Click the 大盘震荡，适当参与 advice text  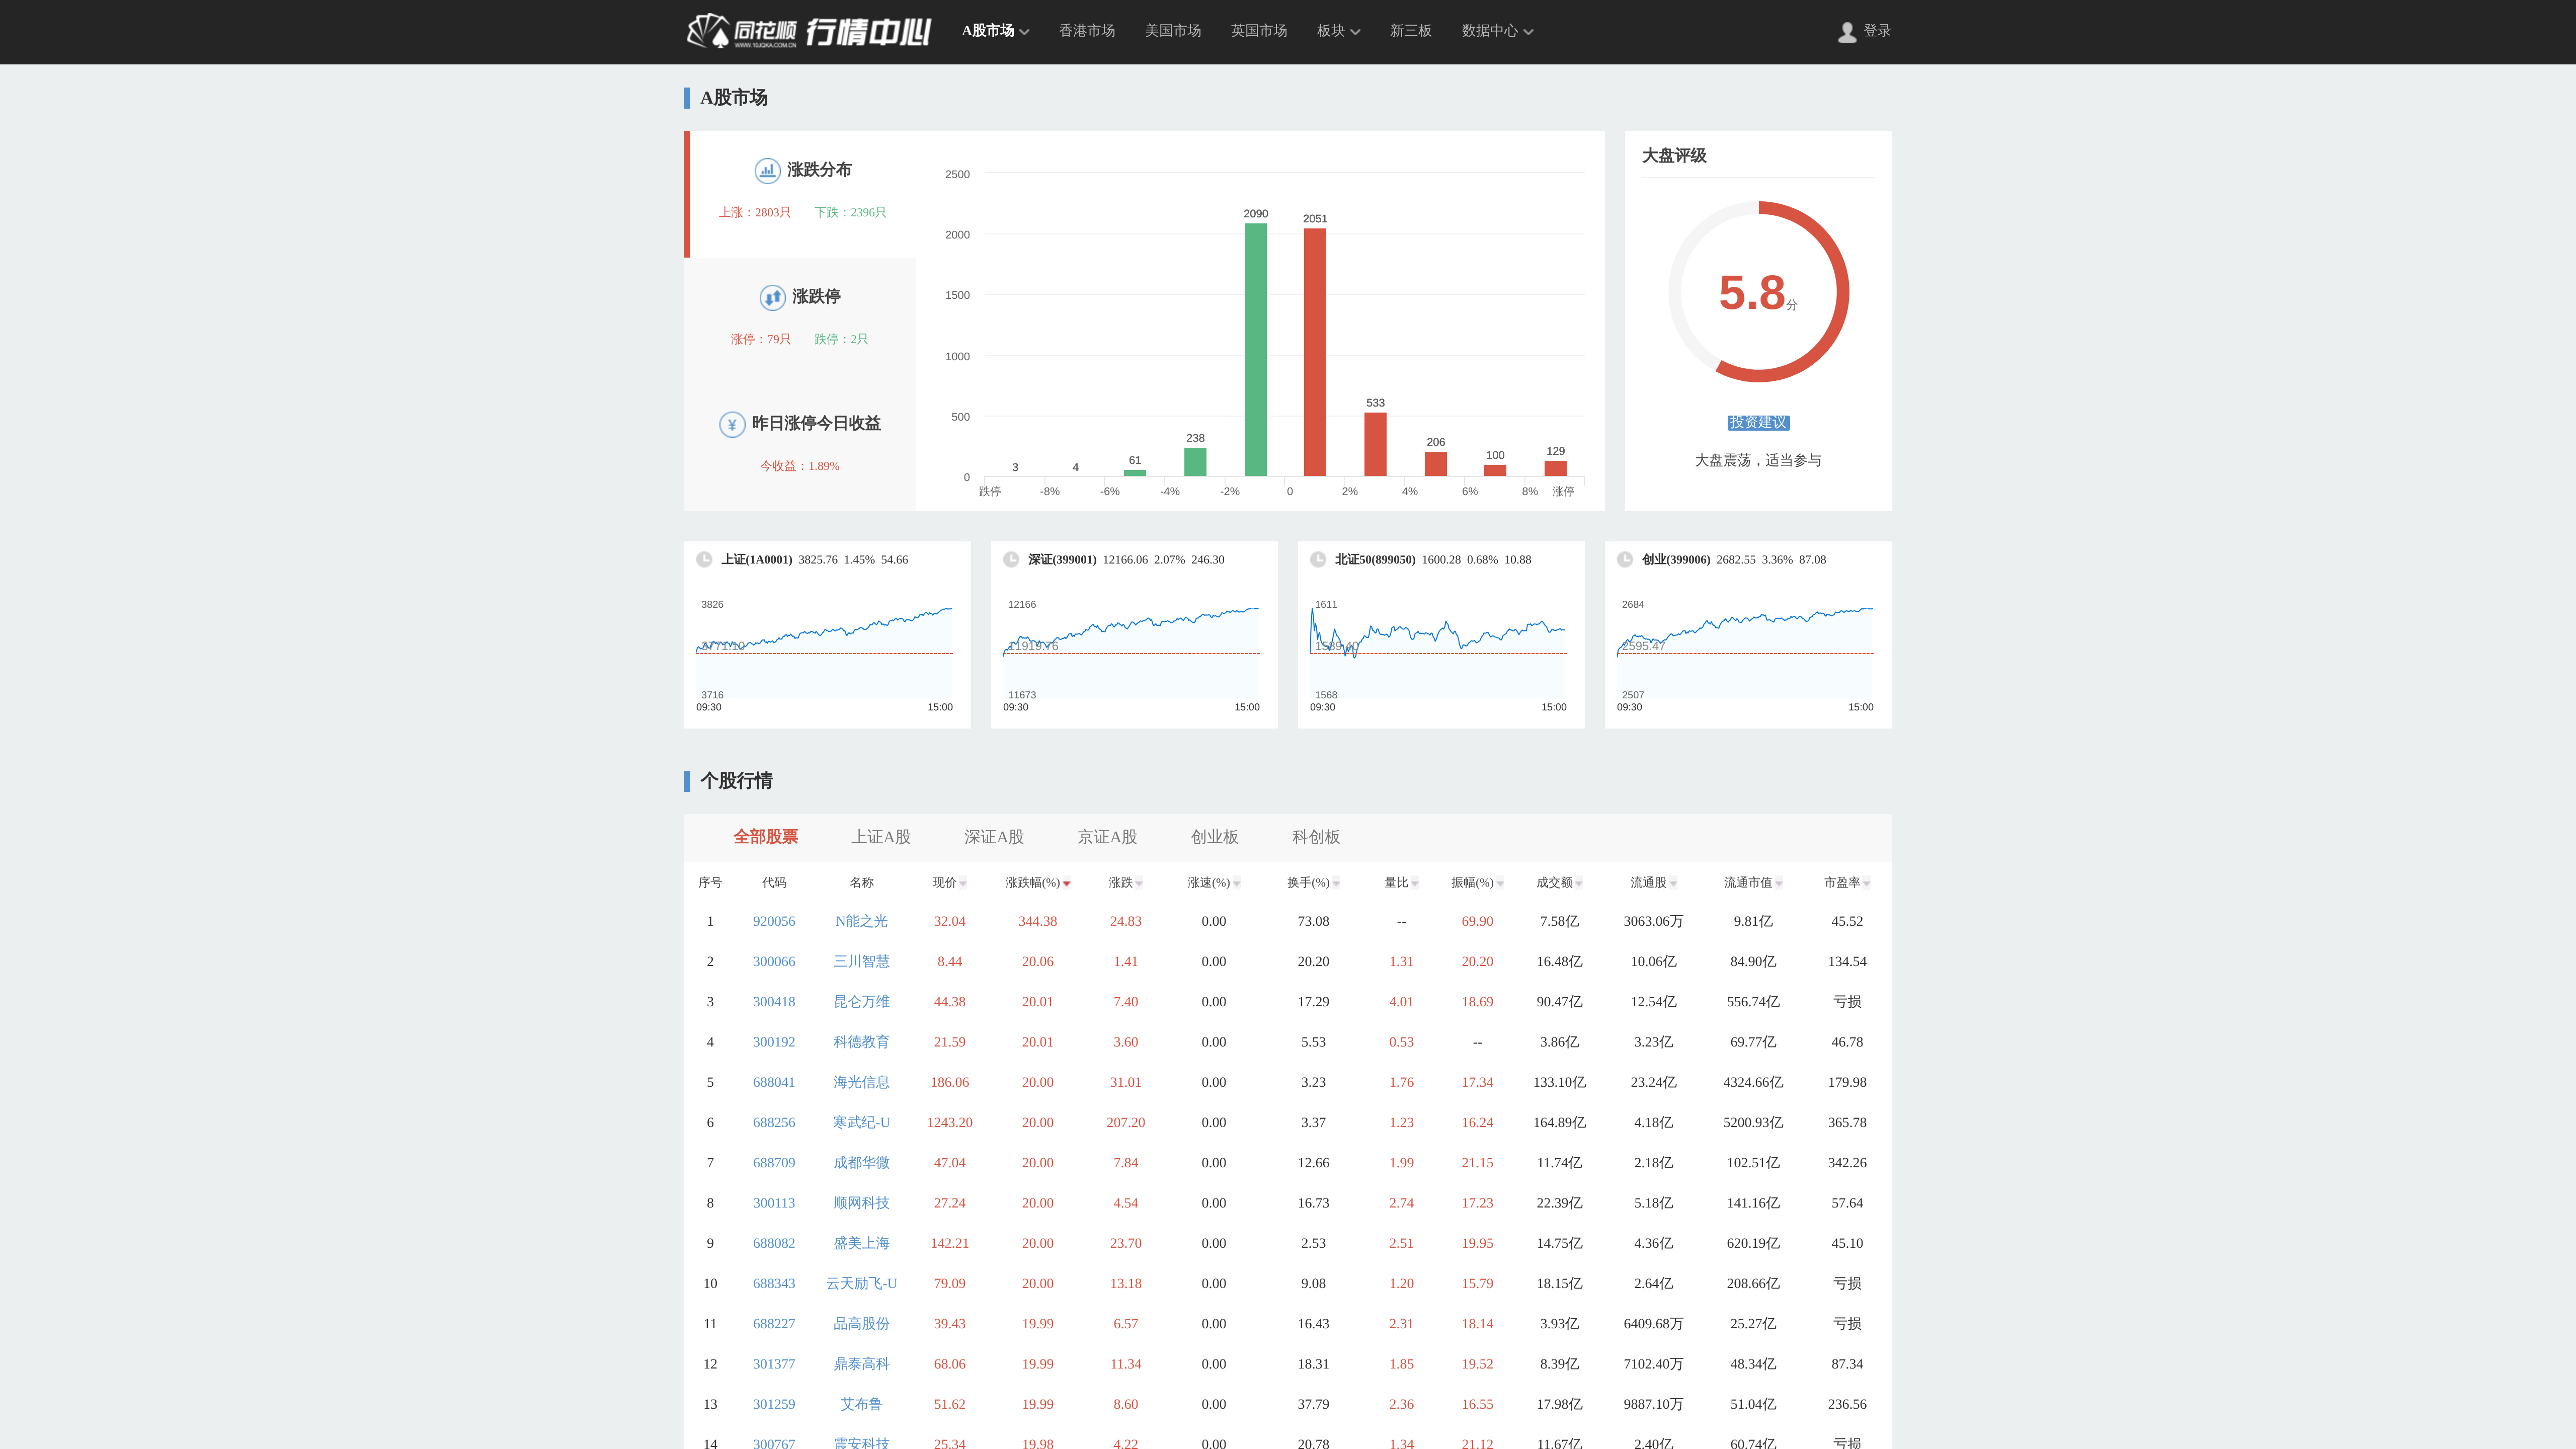coord(1758,460)
